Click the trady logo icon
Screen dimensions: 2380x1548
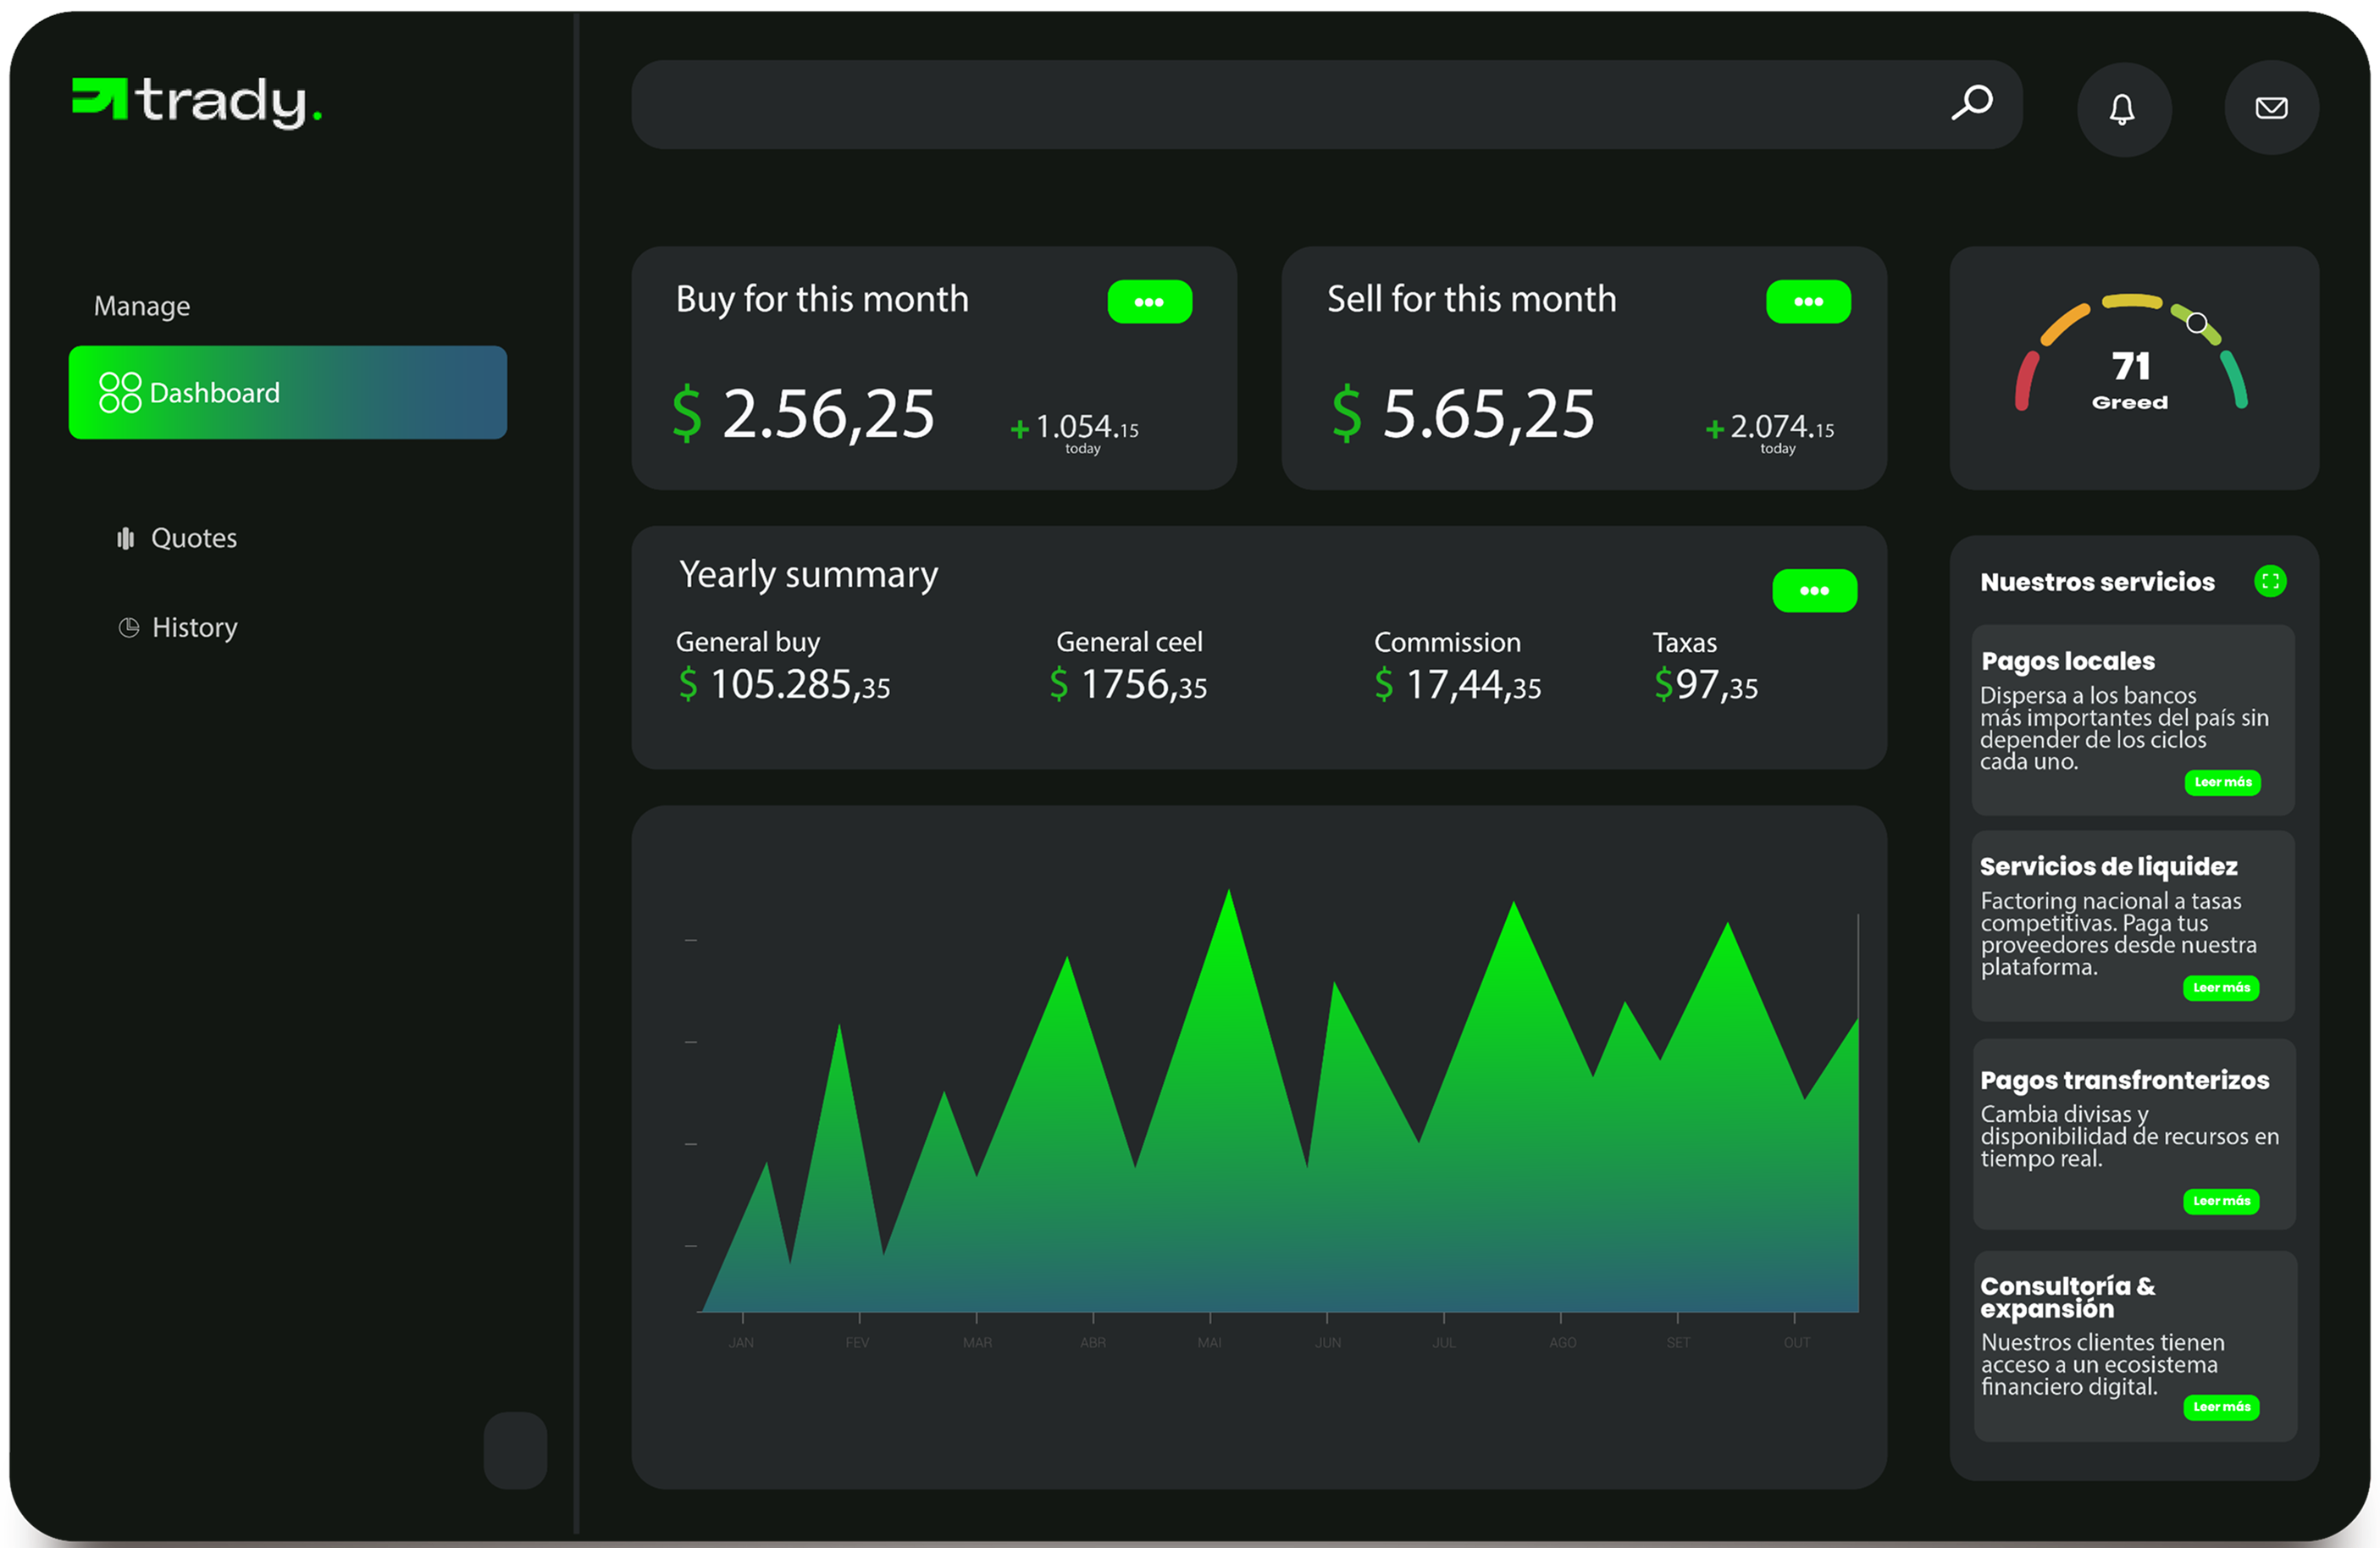99,100
